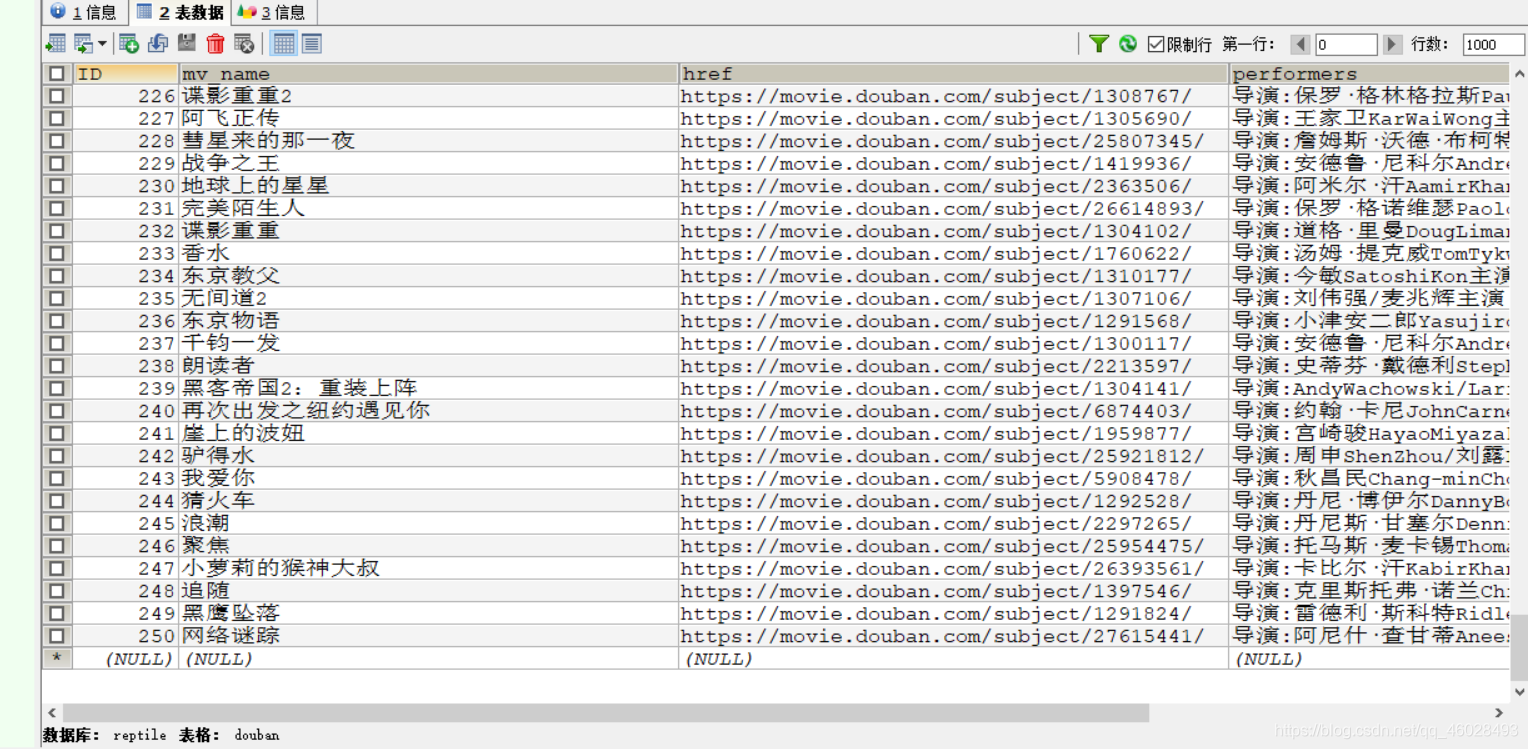Screen dimensions: 1528x749
Task: Check the row checkbox for ID 250
Action: point(57,636)
